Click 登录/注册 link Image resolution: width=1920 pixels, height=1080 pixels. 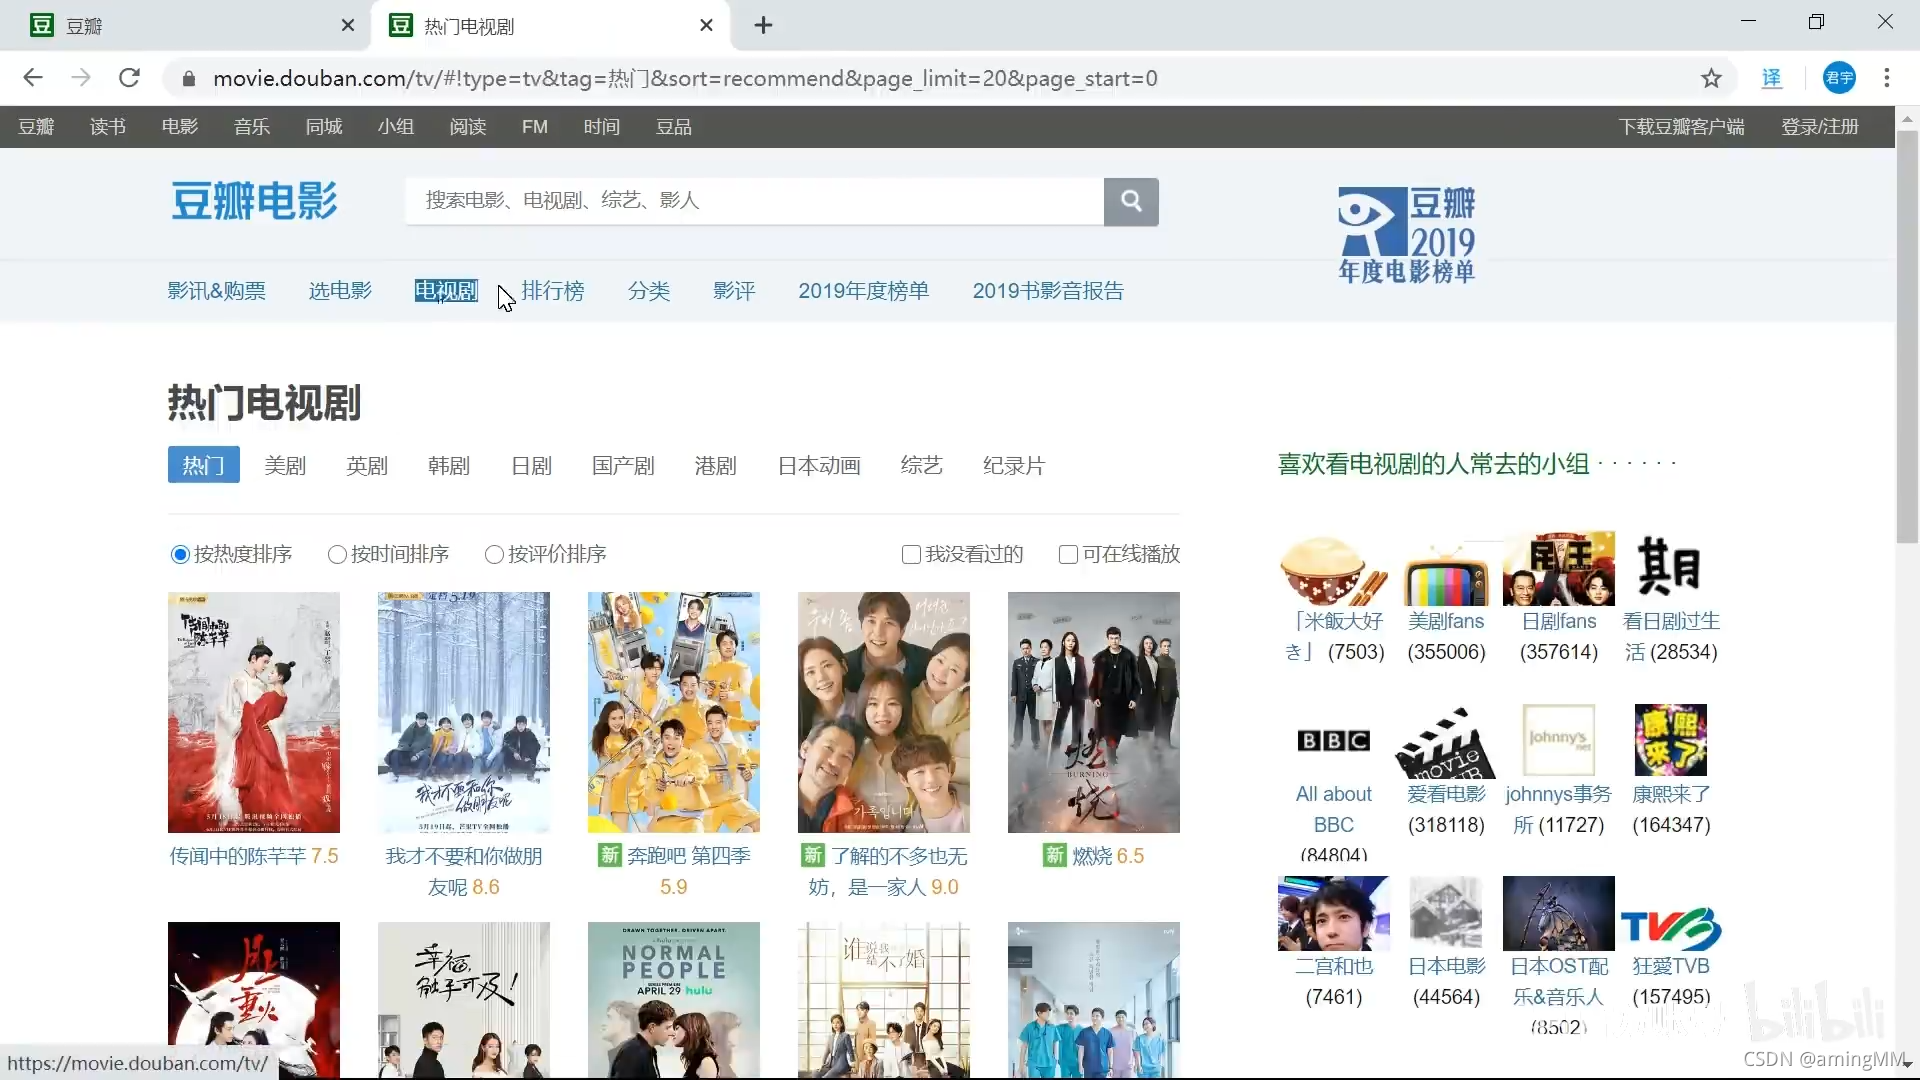click(1819, 127)
